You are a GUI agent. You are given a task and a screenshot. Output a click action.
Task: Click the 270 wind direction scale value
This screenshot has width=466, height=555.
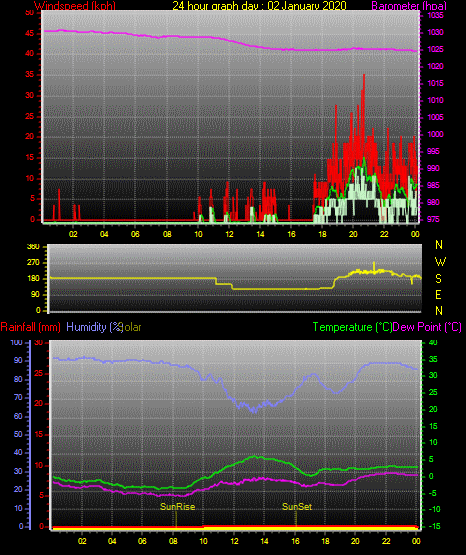tap(34, 263)
